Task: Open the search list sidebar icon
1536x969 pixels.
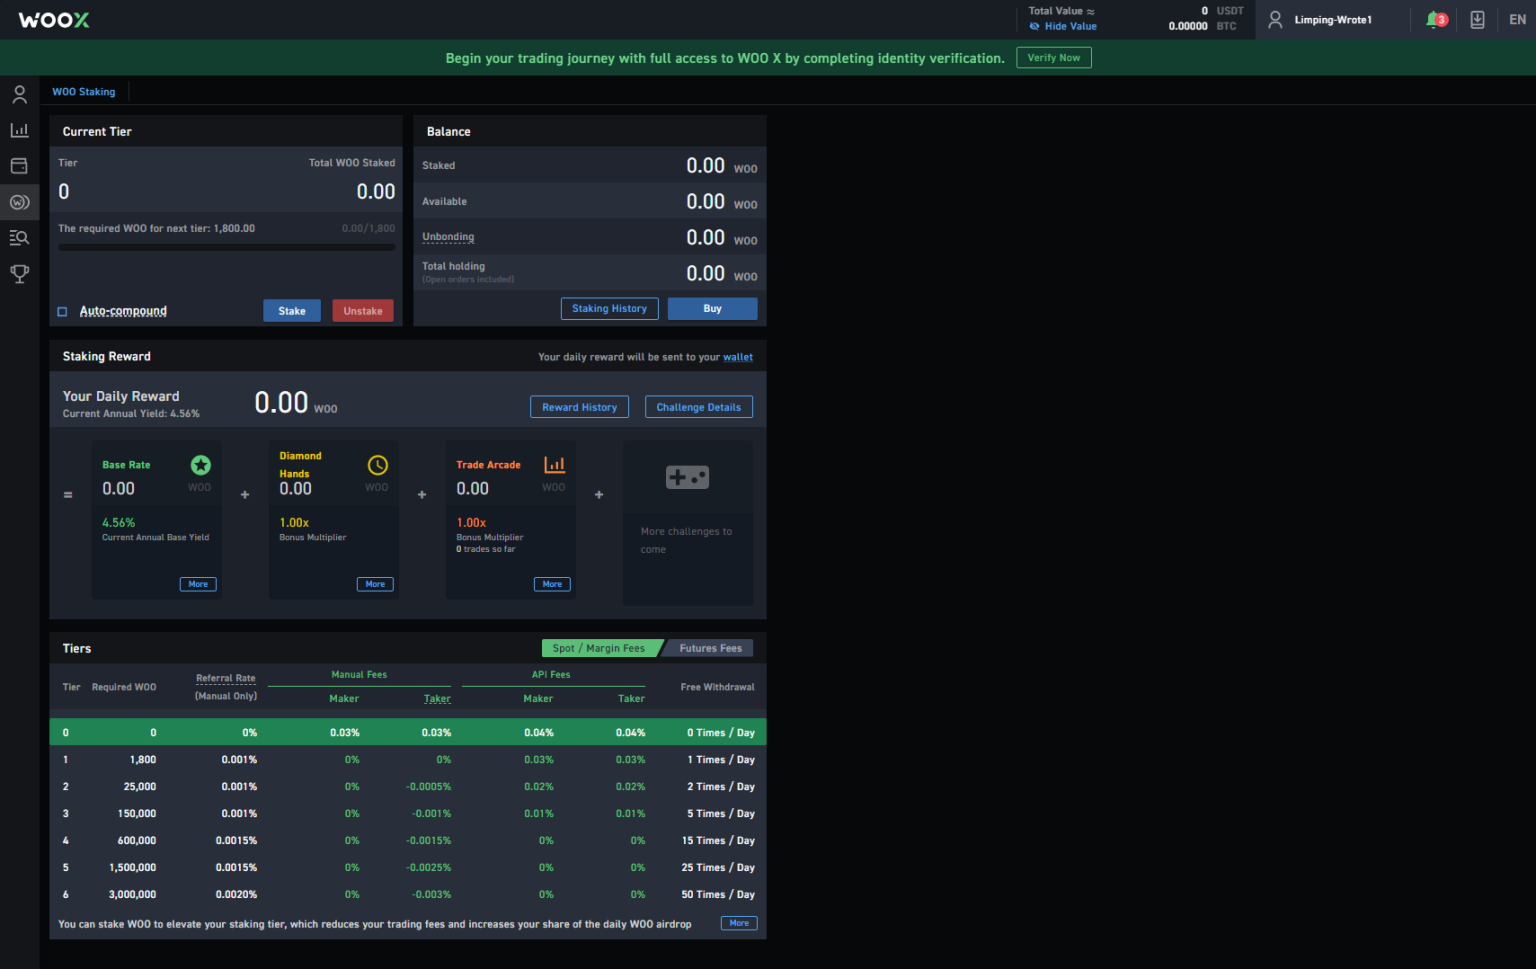Action: click(19, 238)
